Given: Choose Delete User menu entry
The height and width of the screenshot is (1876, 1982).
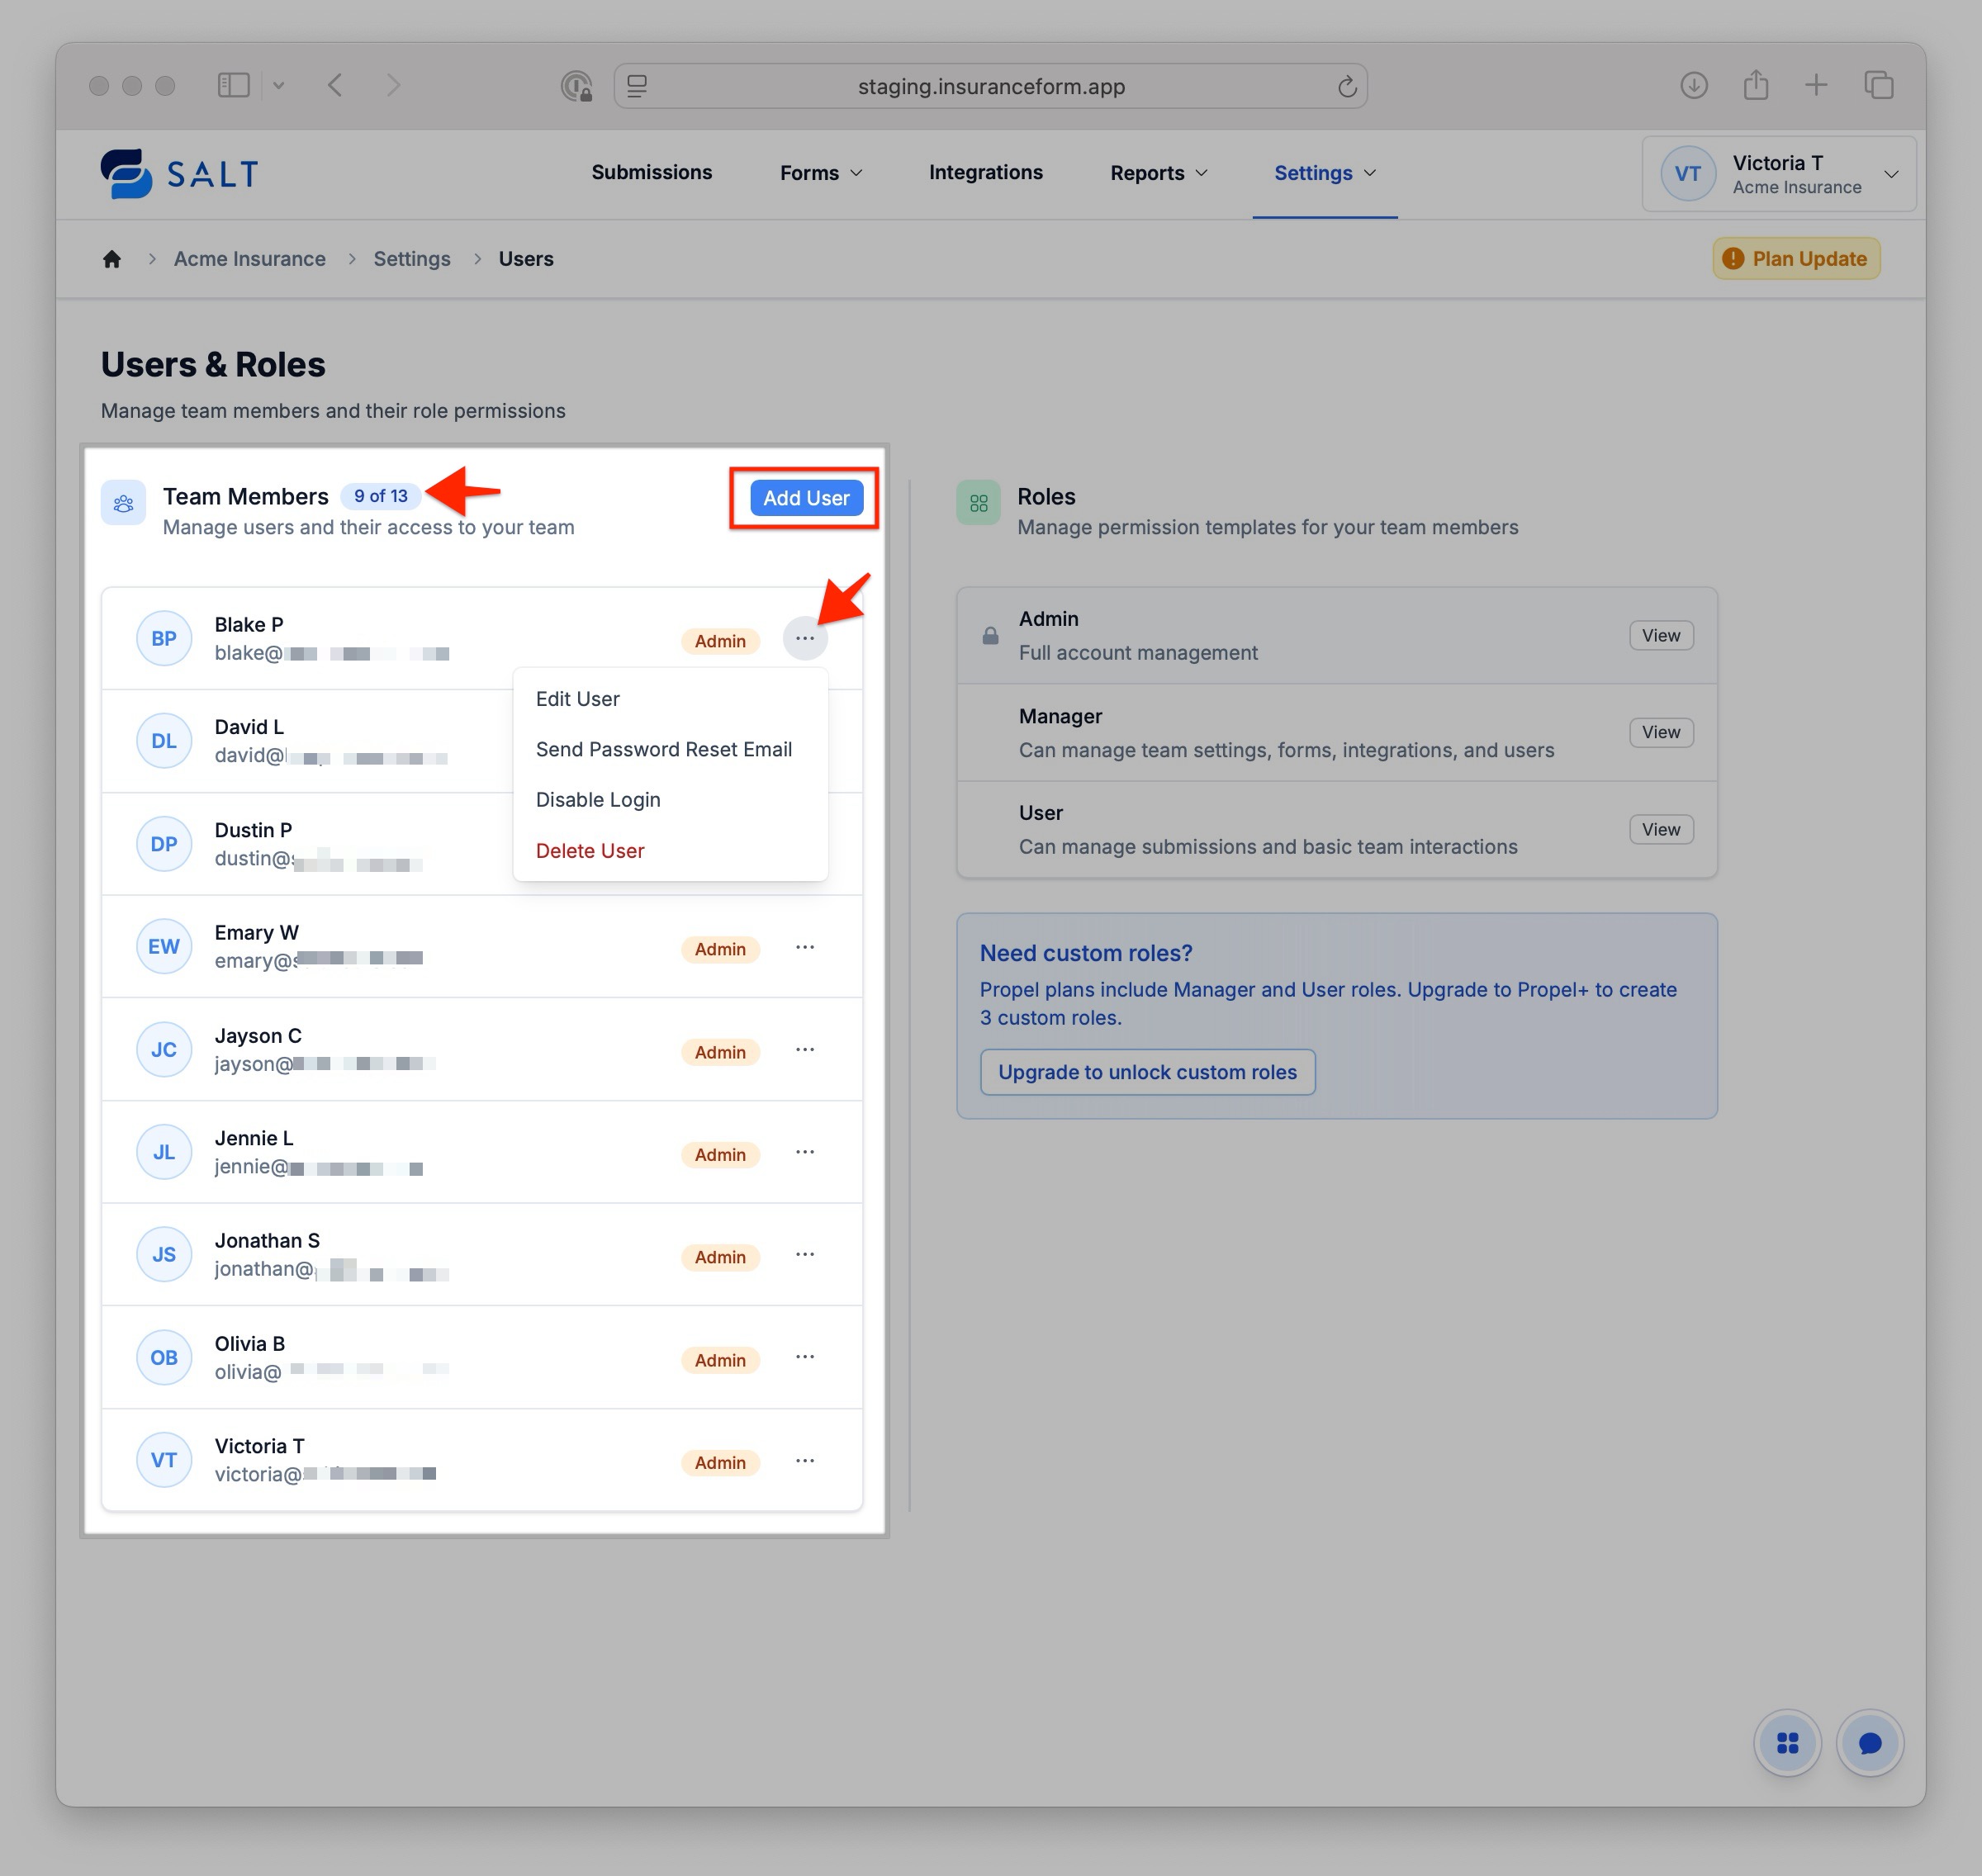Looking at the screenshot, I should click(x=590, y=851).
